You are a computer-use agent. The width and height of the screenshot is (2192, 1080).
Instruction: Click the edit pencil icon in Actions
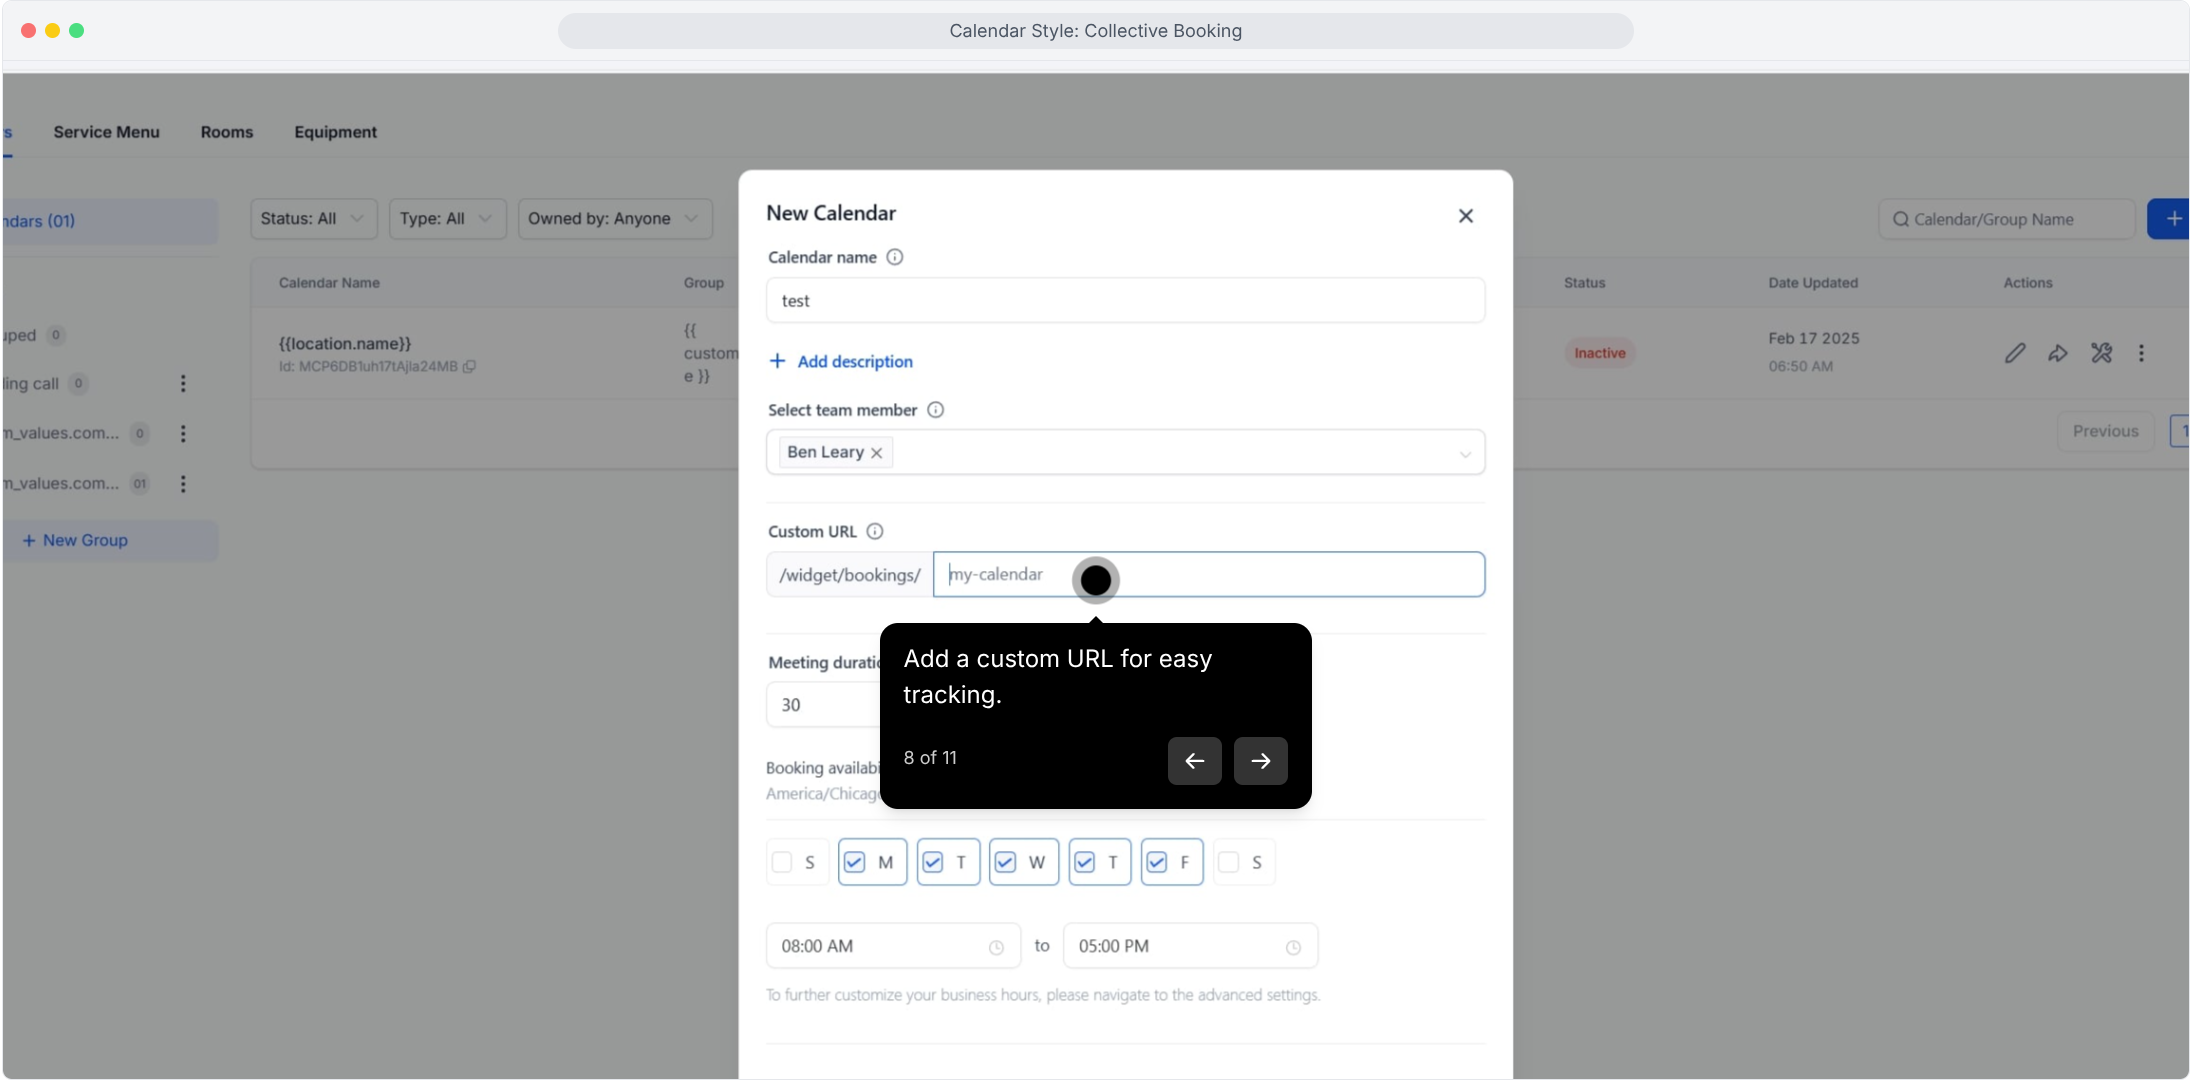pos(2014,353)
